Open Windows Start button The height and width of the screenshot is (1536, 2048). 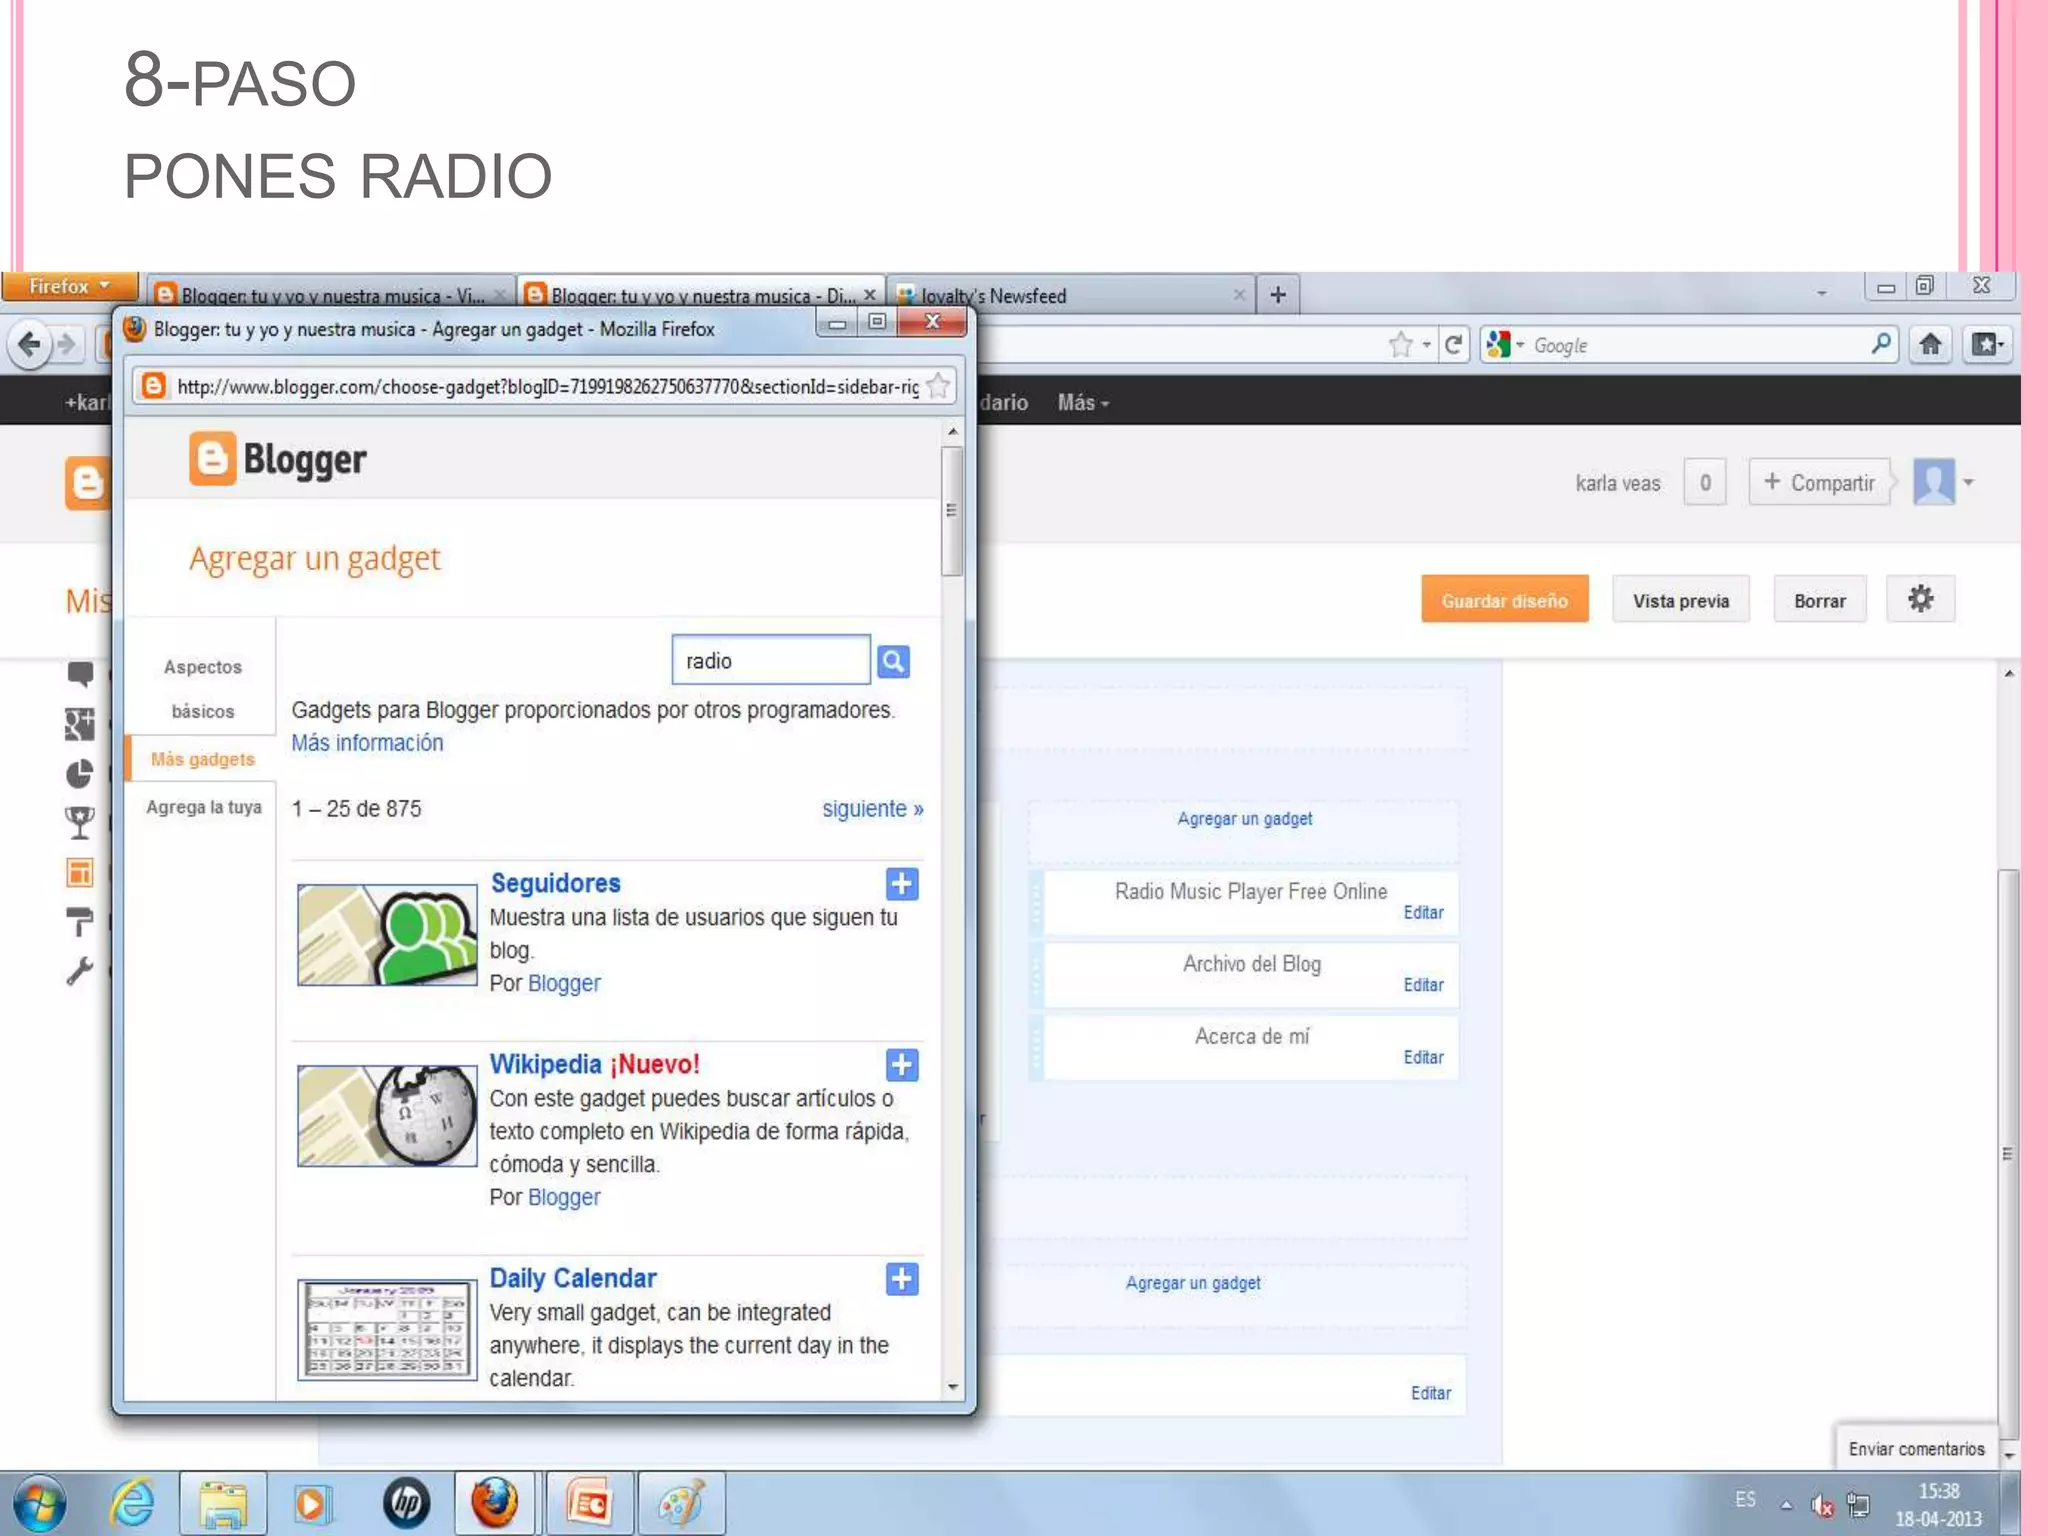(x=39, y=1503)
